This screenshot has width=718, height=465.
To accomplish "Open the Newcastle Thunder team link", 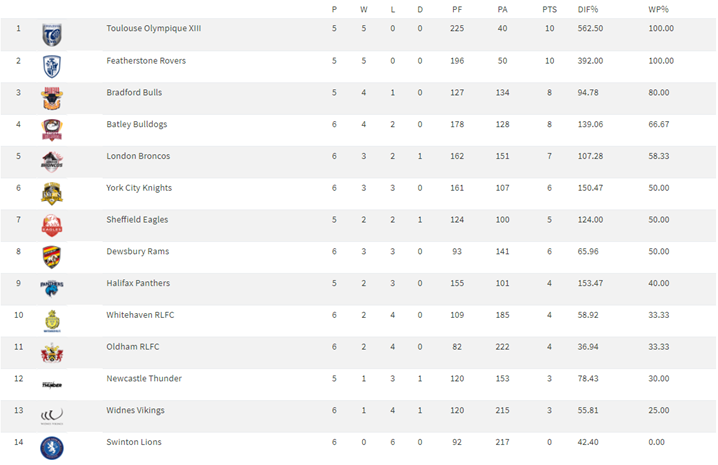I will [x=141, y=379].
